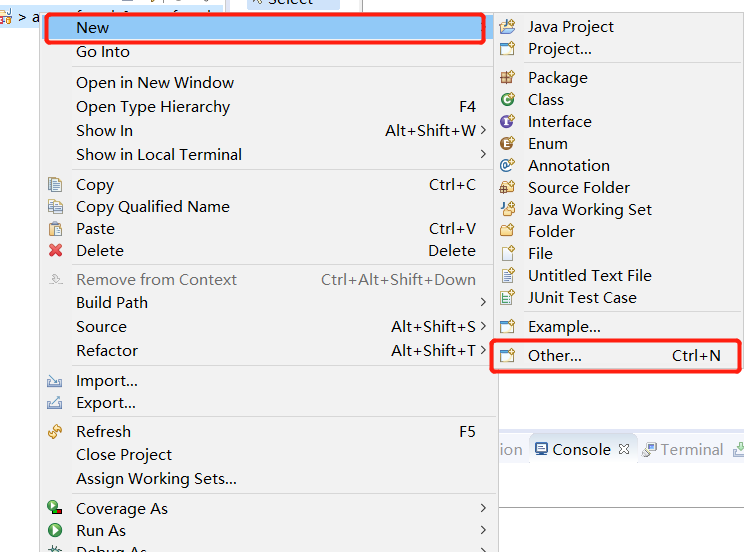Click the Annotation icon in submenu
This screenshot has height=552, width=744.
pos(508,166)
